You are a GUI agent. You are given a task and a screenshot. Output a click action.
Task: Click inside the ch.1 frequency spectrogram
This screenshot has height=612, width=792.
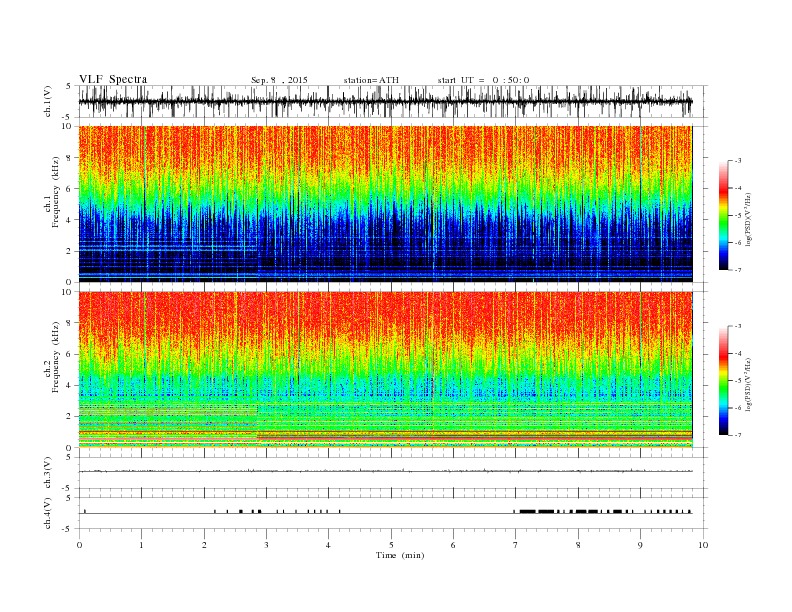tap(385, 203)
